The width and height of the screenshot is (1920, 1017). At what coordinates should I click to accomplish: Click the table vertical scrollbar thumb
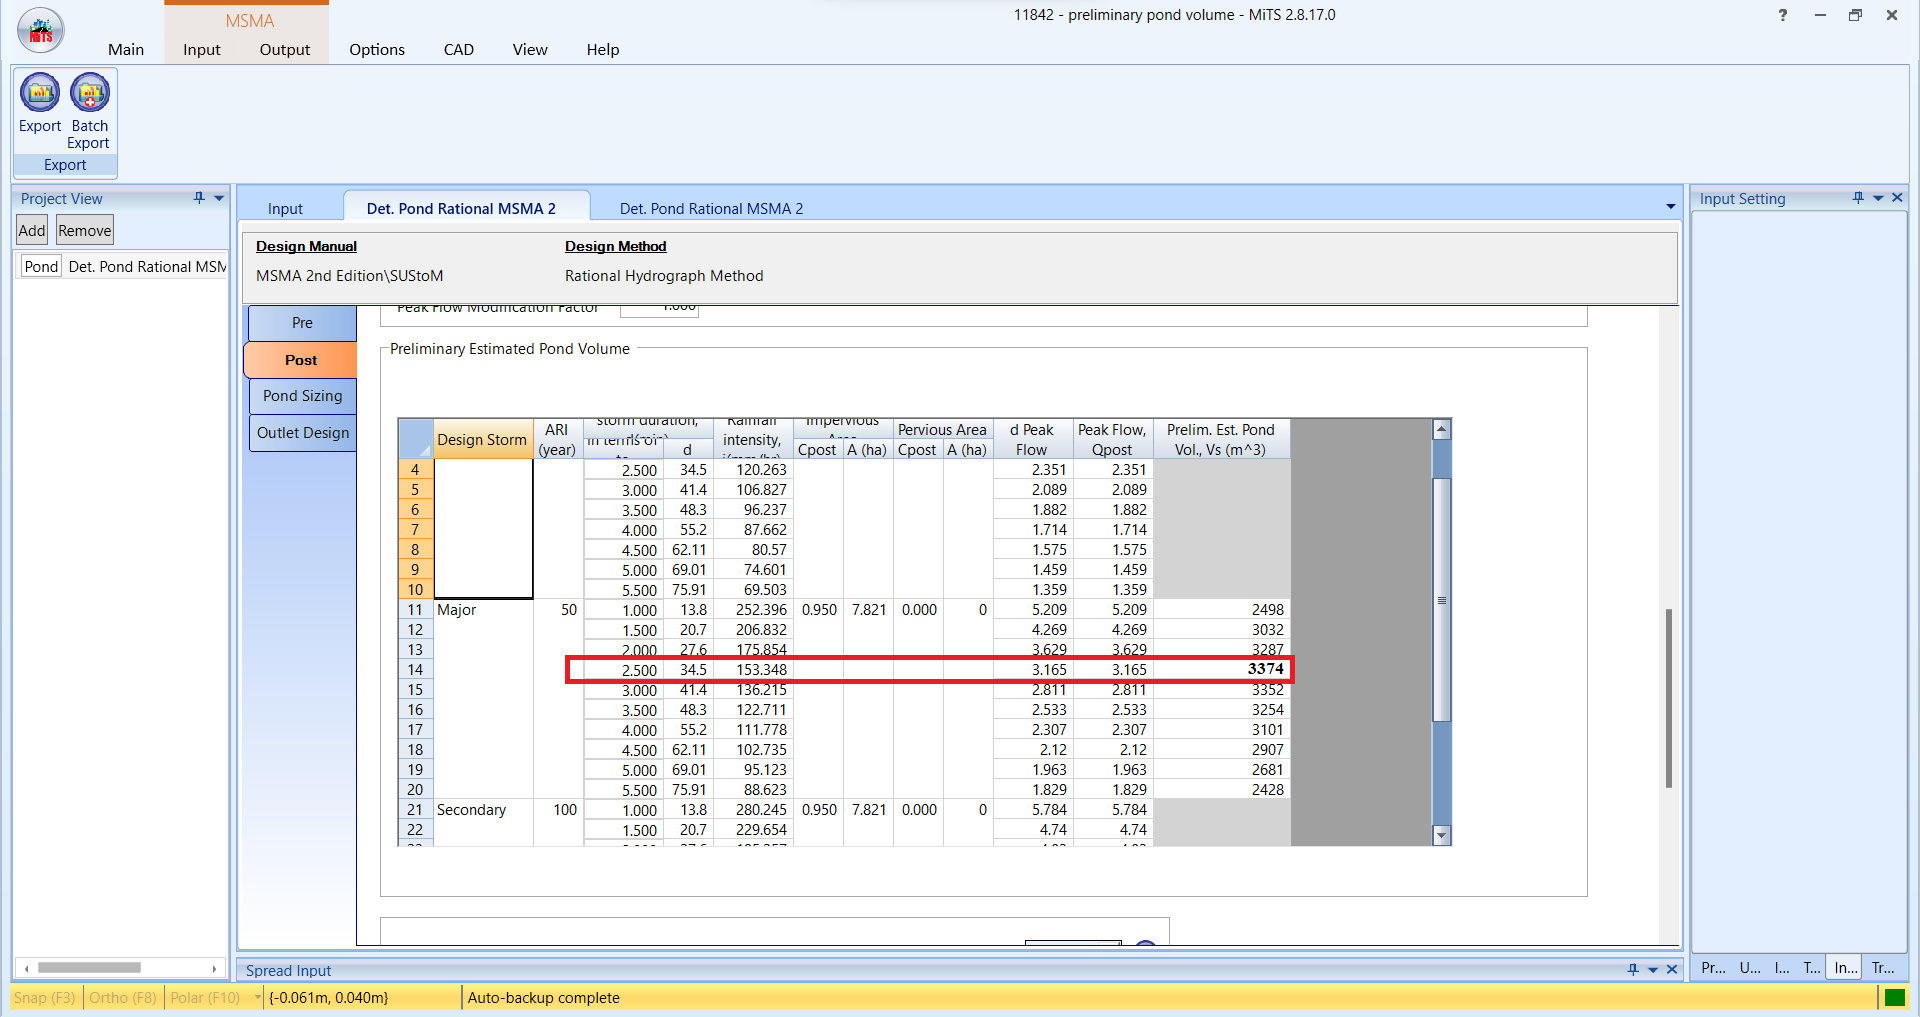[x=1441, y=600]
